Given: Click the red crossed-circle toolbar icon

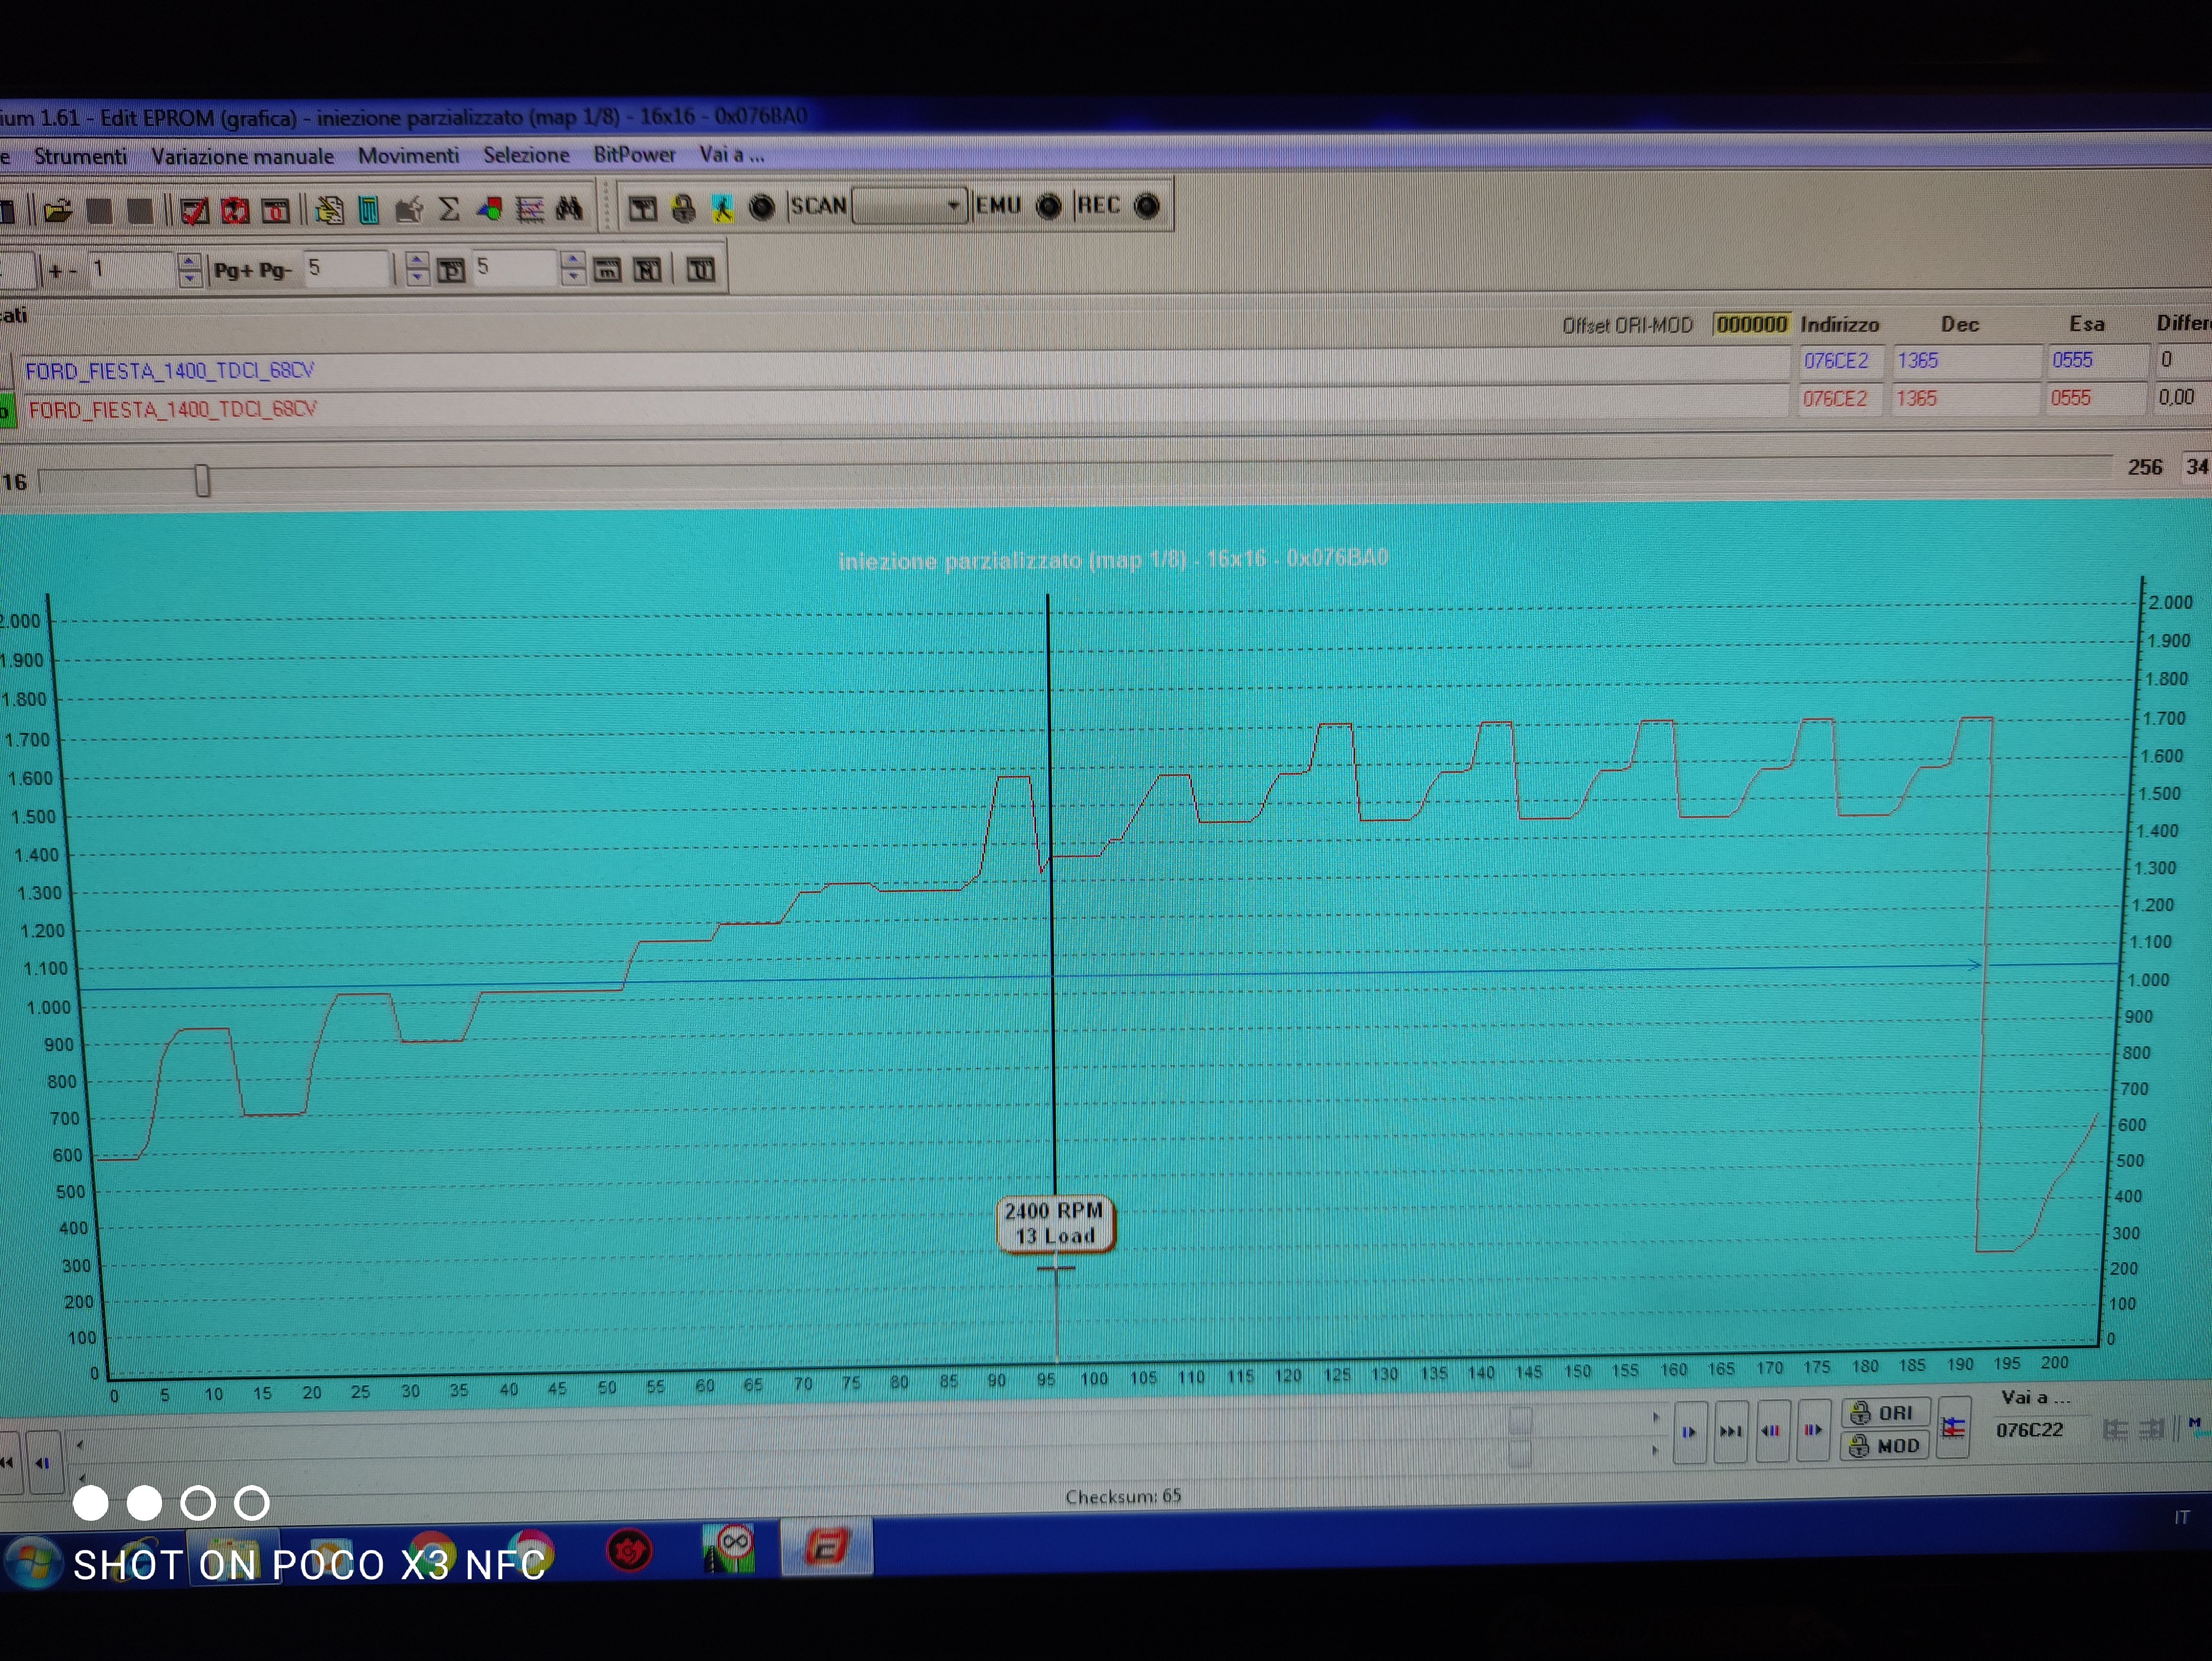Looking at the screenshot, I should [235, 210].
